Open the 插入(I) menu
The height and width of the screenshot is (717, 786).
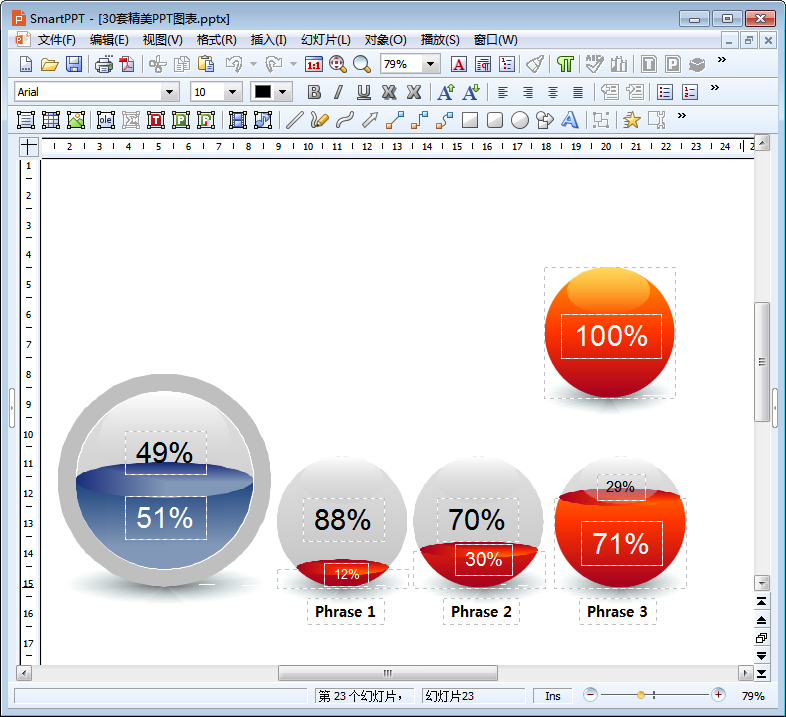tap(268, 40)
